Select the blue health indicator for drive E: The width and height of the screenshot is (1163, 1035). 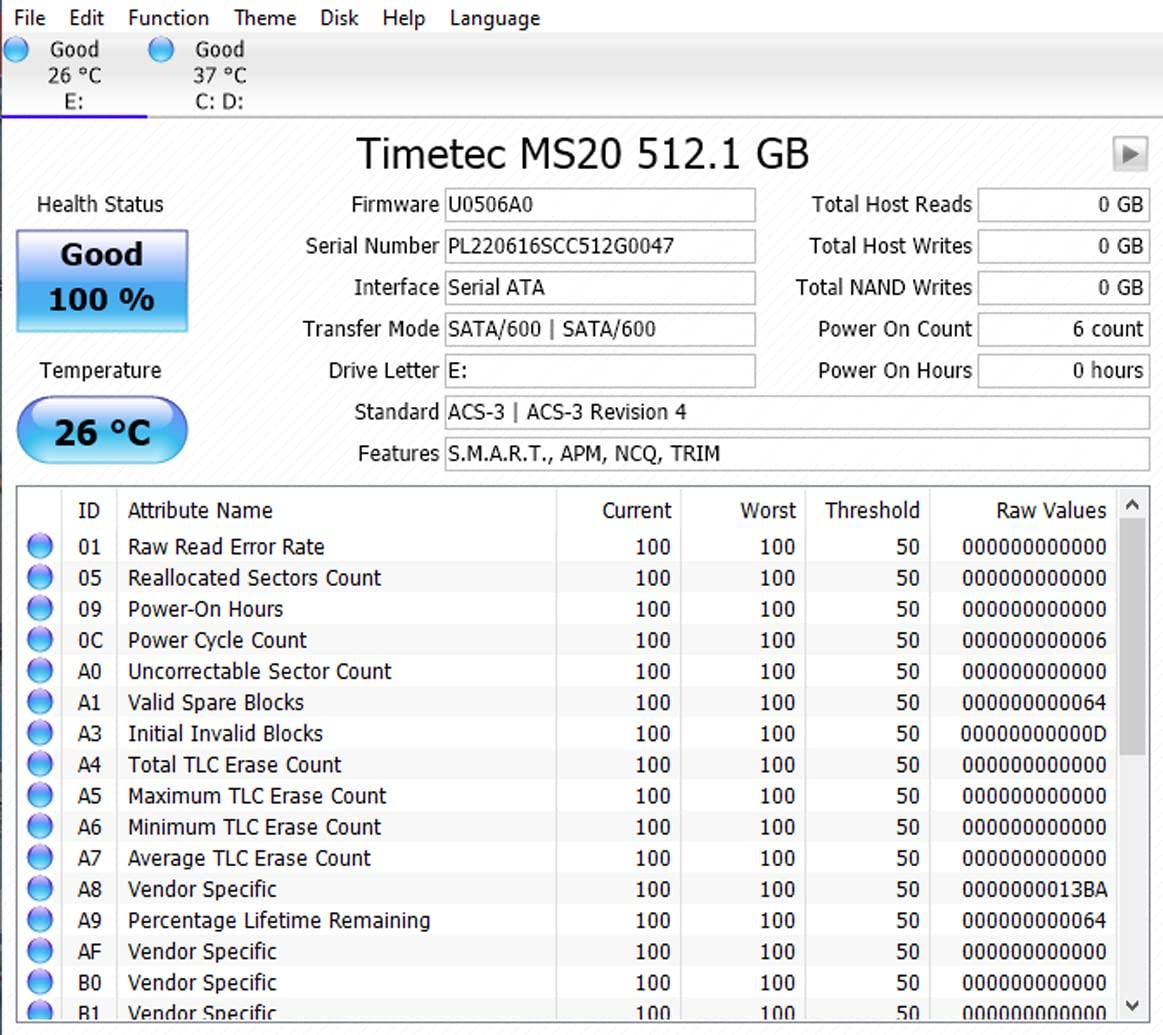coord(15,48)
